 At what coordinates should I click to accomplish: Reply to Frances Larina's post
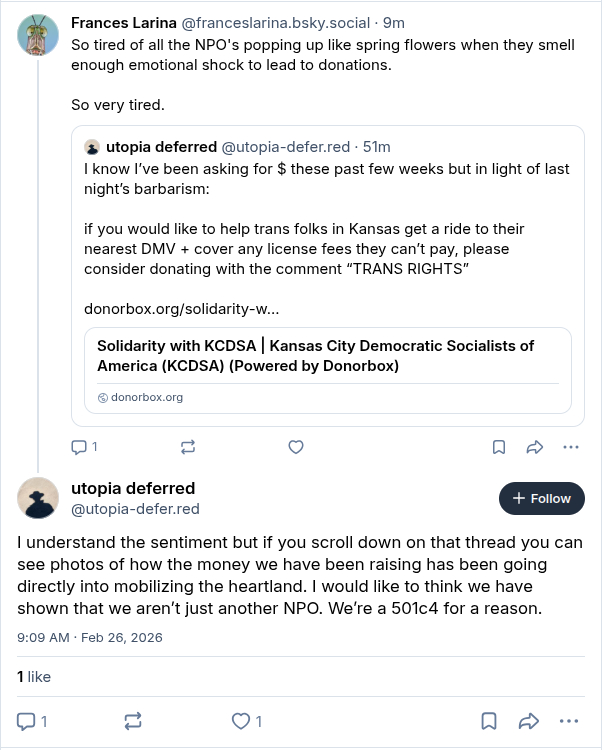coord(82,447)
